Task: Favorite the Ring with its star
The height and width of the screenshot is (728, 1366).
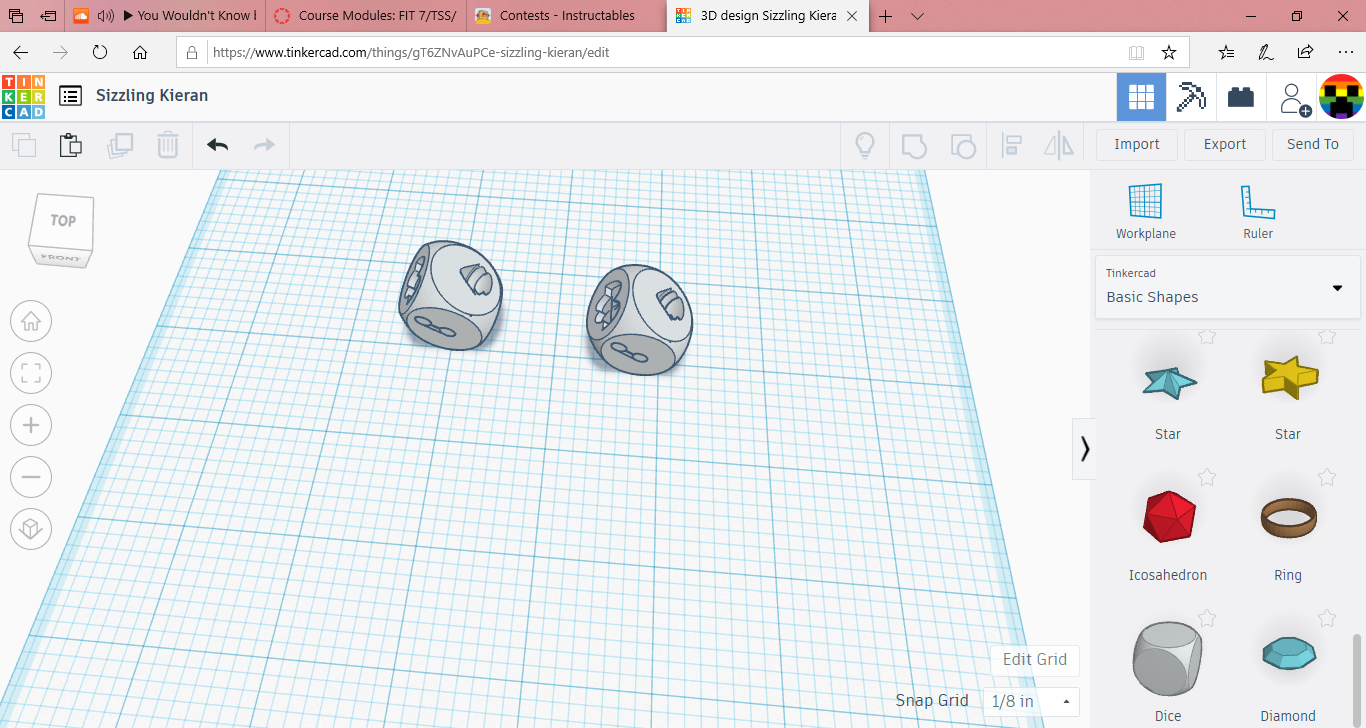Action: point(1327,477)
